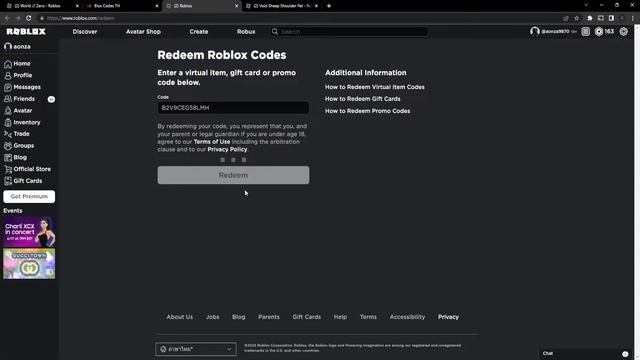Close the Blox Codes TH tab

[157, 6]
